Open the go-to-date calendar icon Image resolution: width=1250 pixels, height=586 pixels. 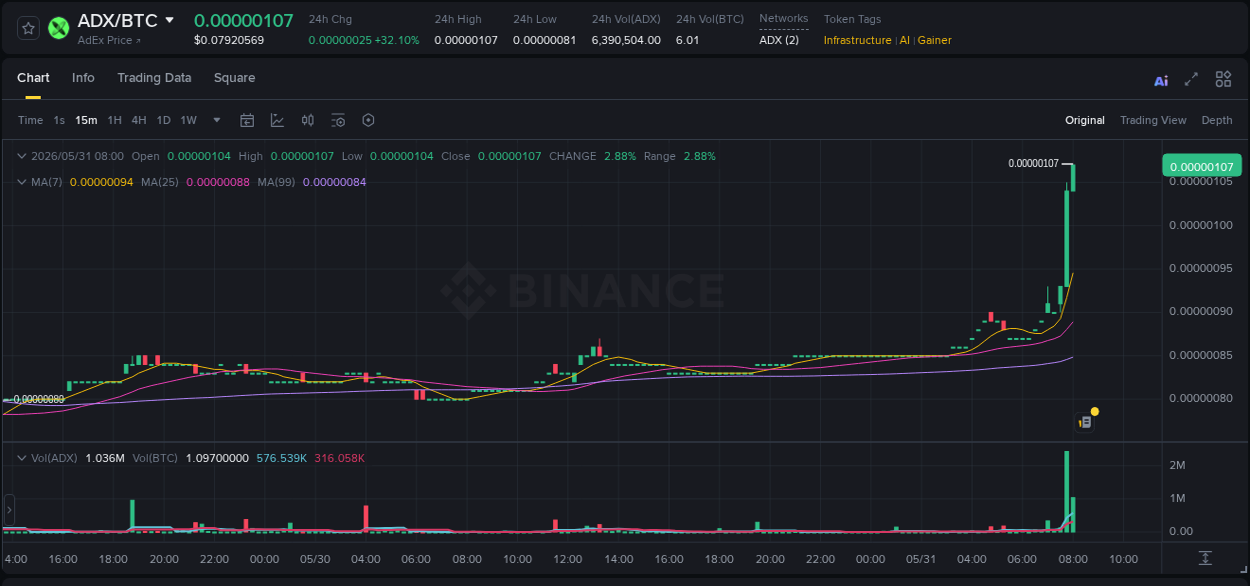[x=247, y=120]
